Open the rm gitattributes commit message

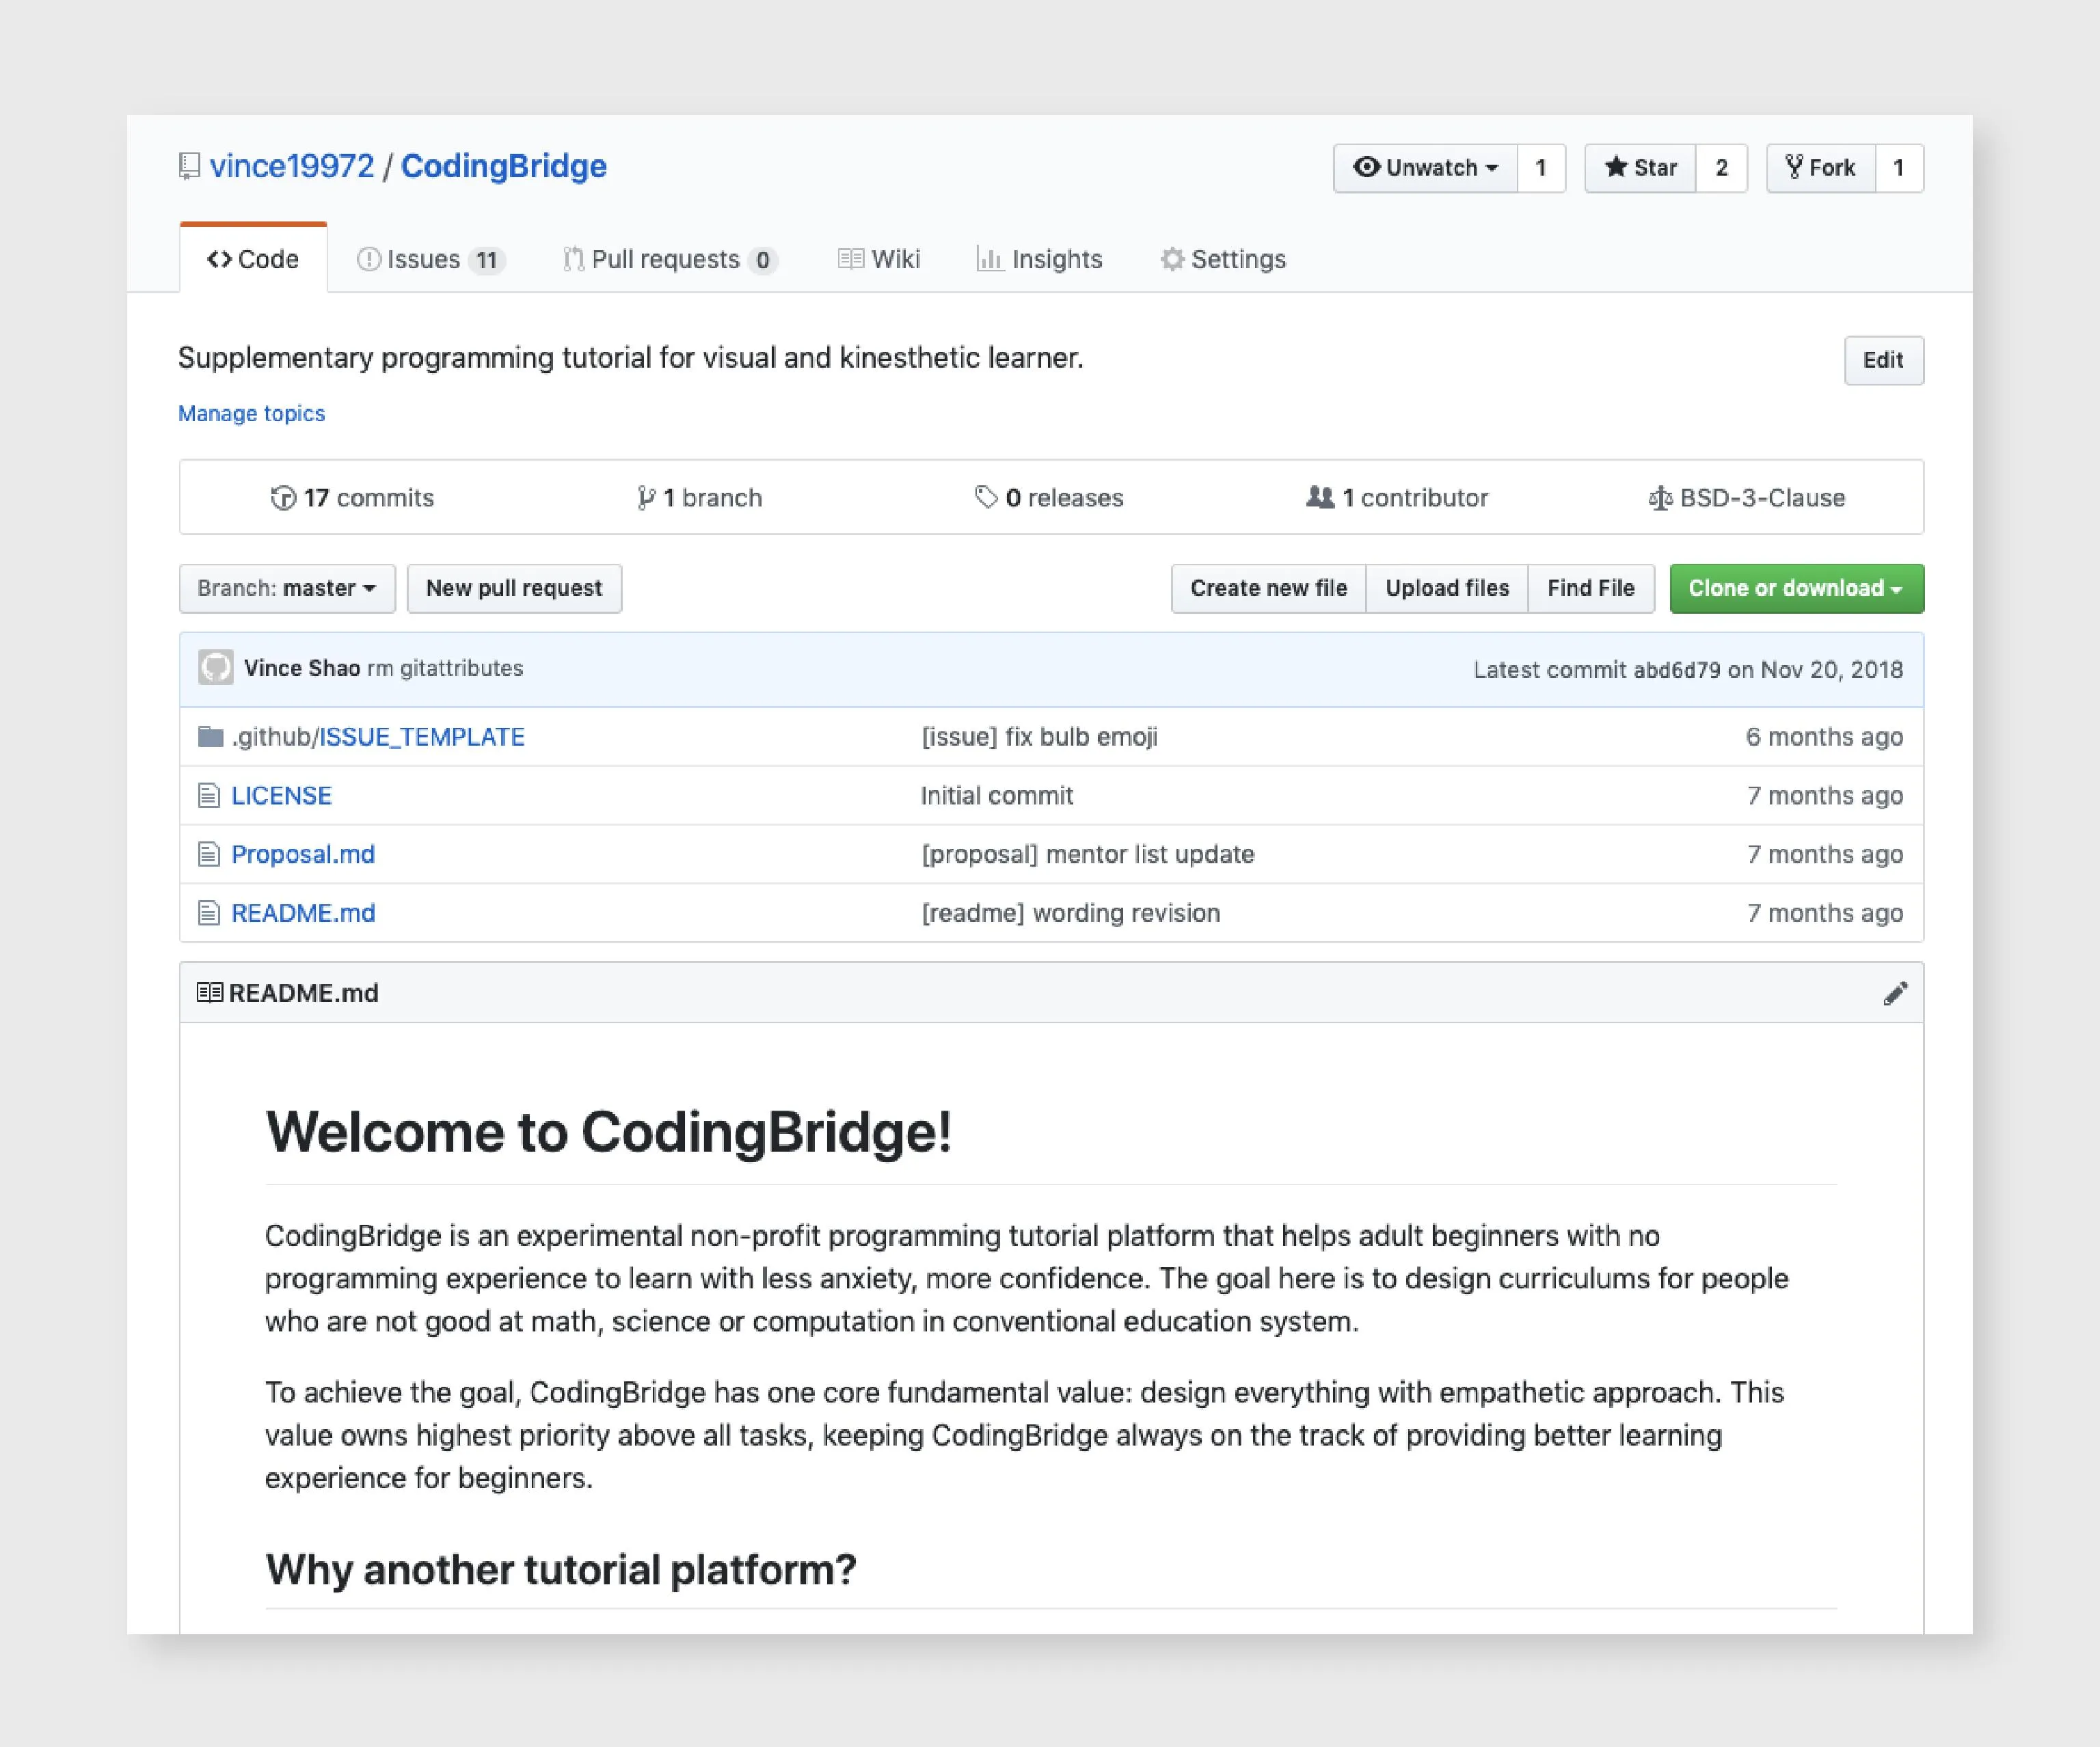pyautogui.click(x=445, y=668)
